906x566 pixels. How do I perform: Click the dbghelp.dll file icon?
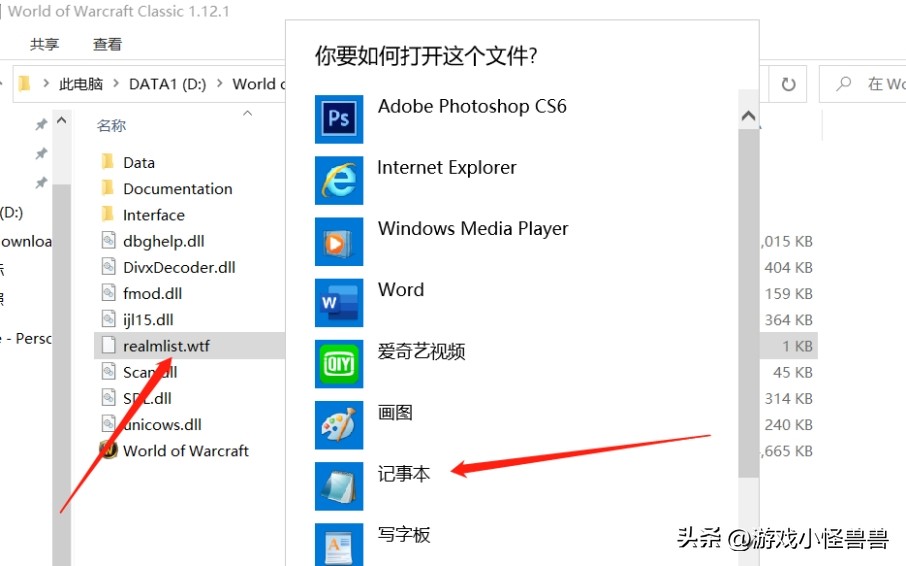108,240
